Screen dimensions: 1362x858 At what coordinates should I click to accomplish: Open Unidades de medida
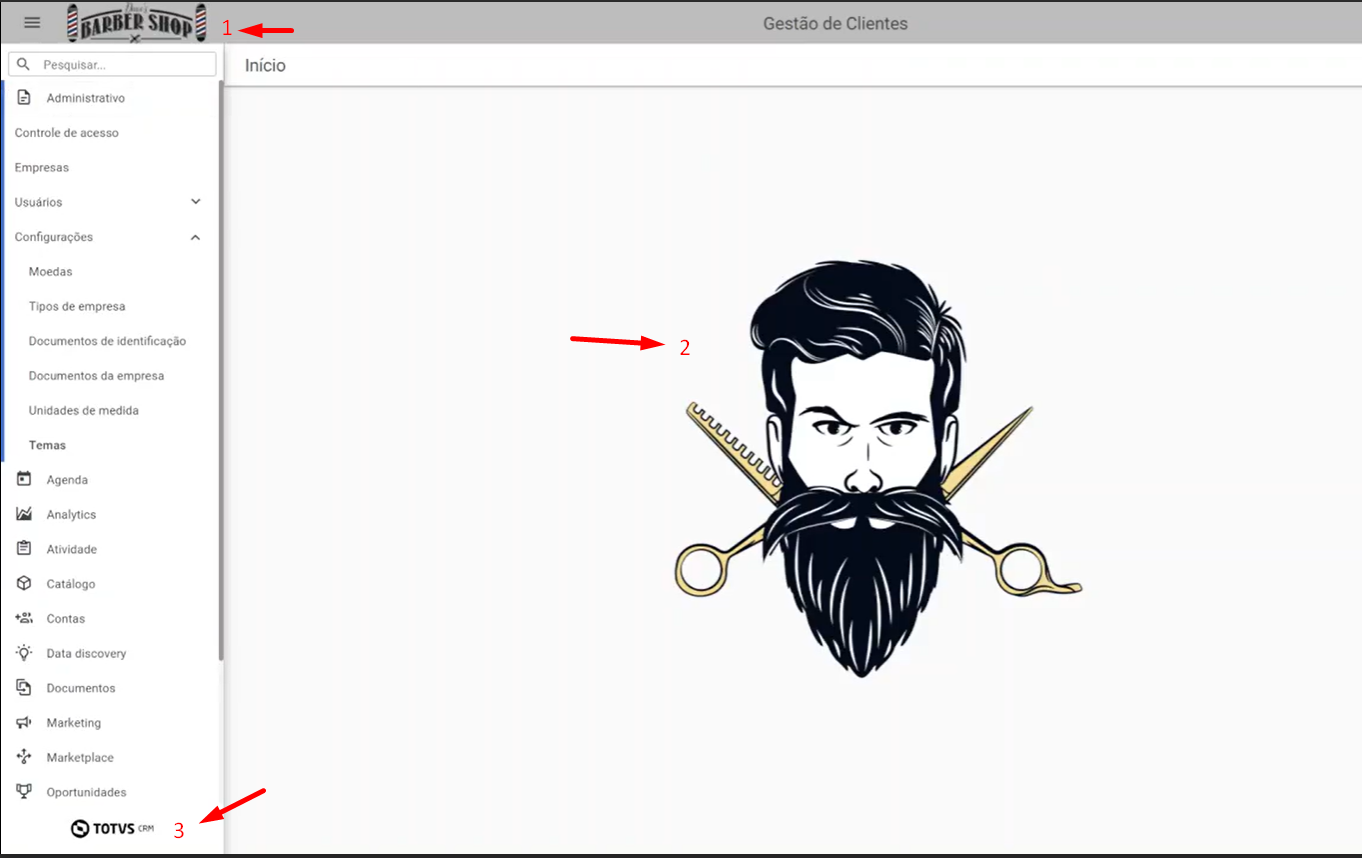click(83, 411)
